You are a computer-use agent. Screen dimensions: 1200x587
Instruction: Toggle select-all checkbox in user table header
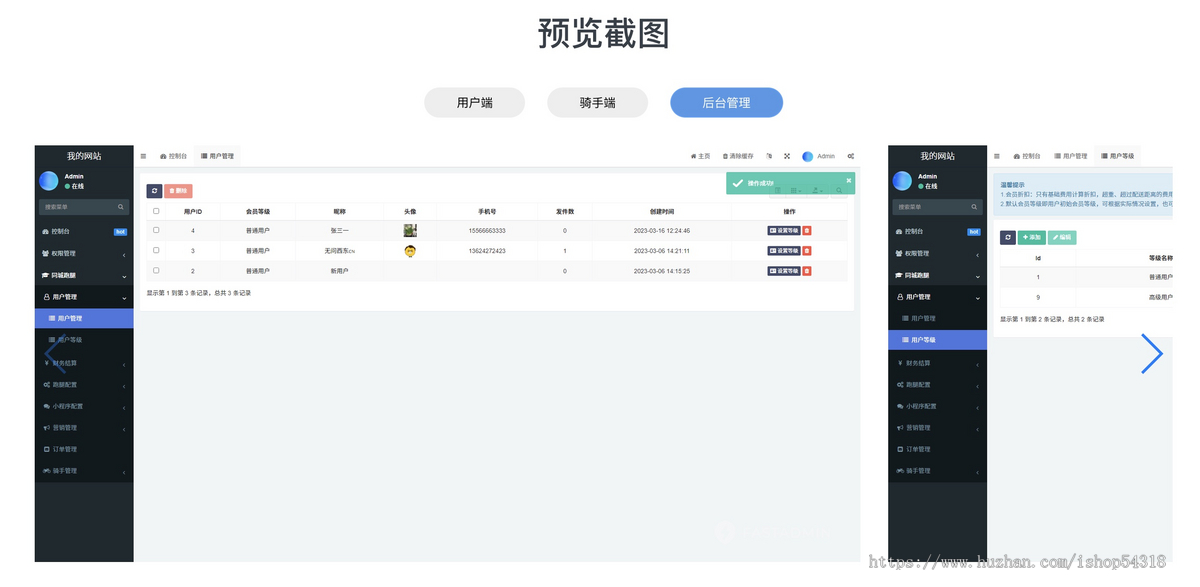coord(156,211)
